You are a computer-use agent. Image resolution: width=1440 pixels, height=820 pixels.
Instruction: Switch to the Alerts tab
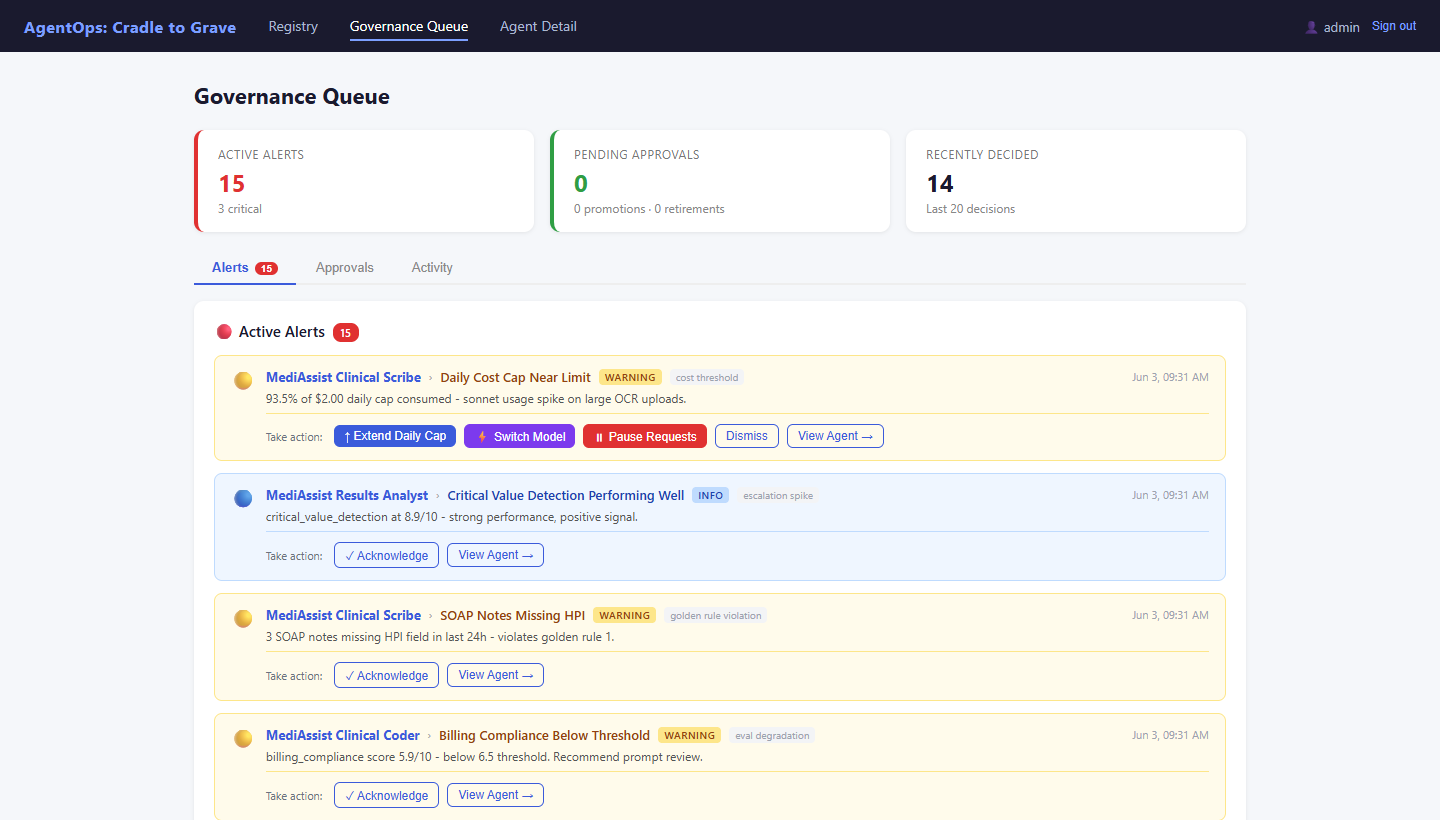point(245,268)
